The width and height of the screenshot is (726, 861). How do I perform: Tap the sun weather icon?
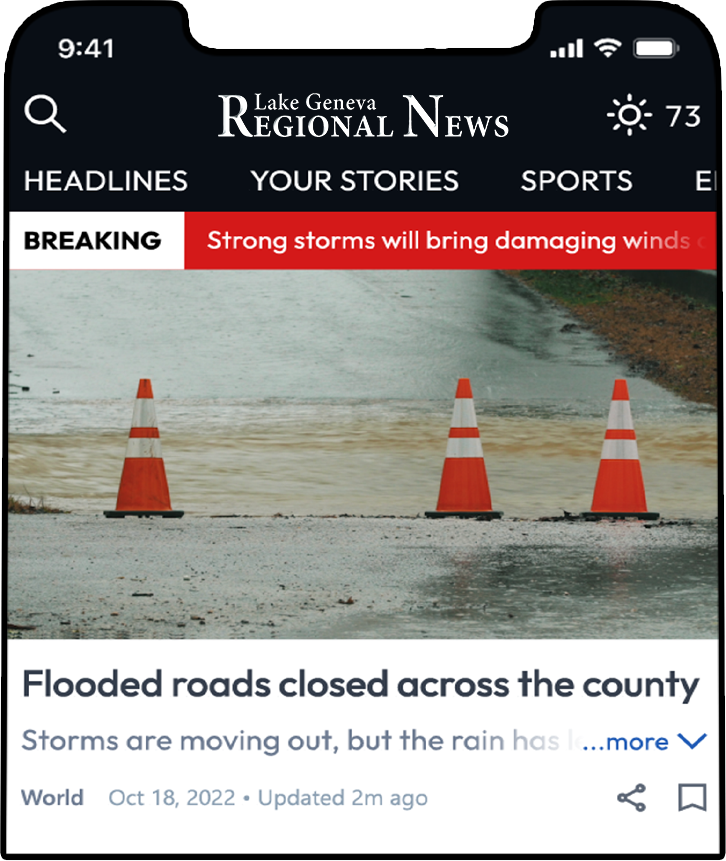tap(629, 115)
